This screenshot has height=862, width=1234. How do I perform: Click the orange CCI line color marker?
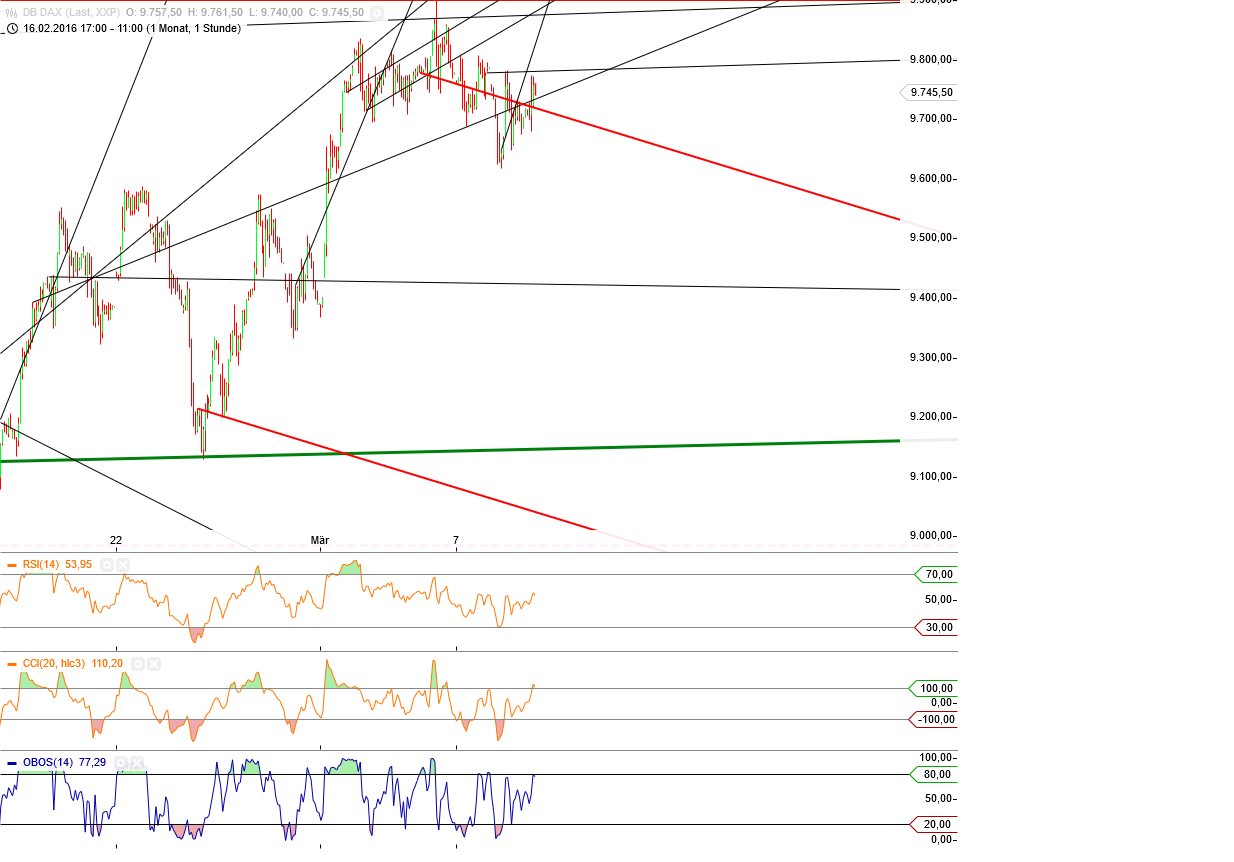coord(11,663)
